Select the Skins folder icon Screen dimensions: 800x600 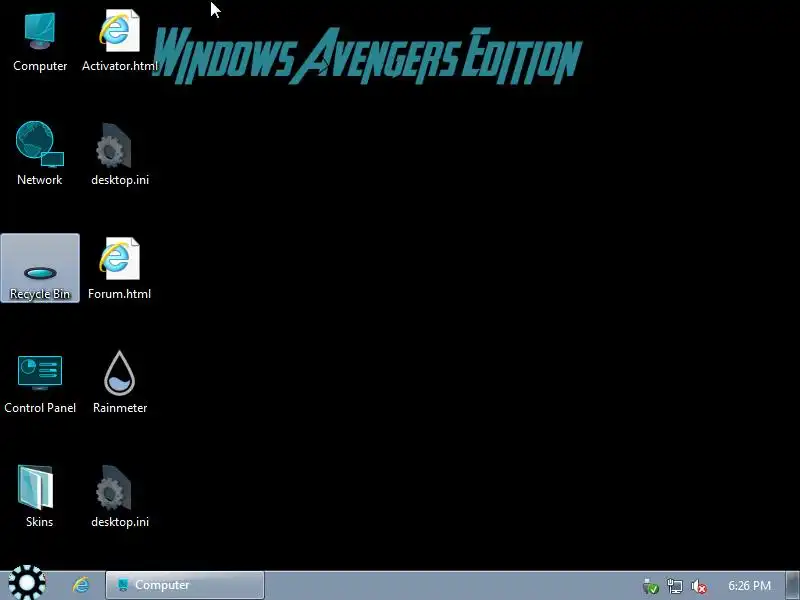pyautogui.click(x=39, y=496)
